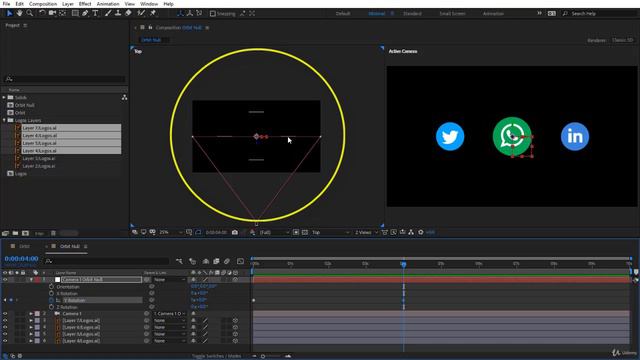Select the Small Screen workspace
Screen dimensions: 640x360
[452, 13]
